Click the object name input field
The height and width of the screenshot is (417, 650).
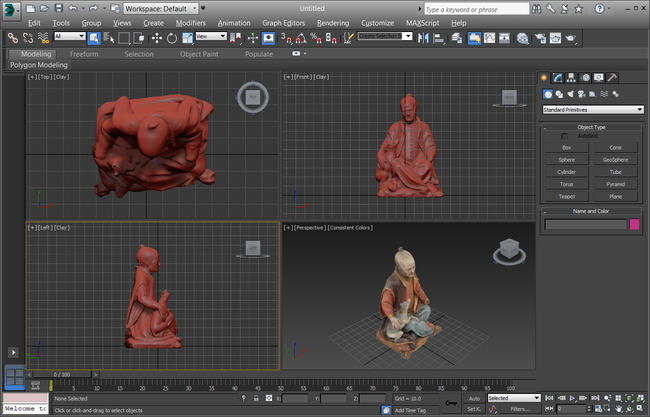click(x=584, y=224)
